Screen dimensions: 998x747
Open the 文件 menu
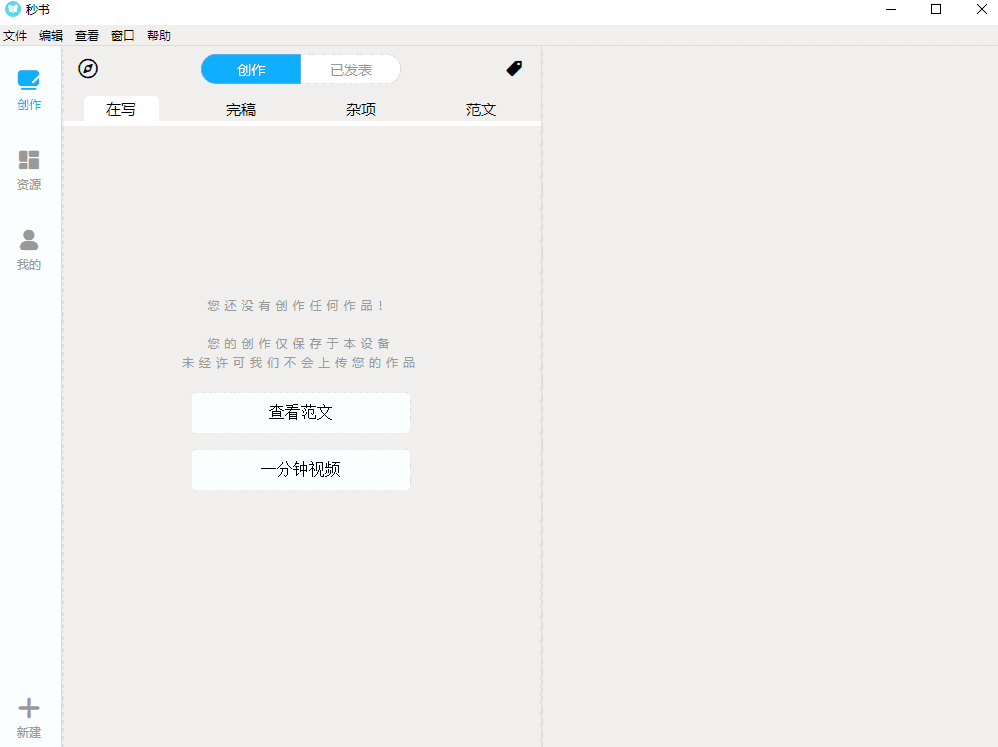(x=15, y=35)
